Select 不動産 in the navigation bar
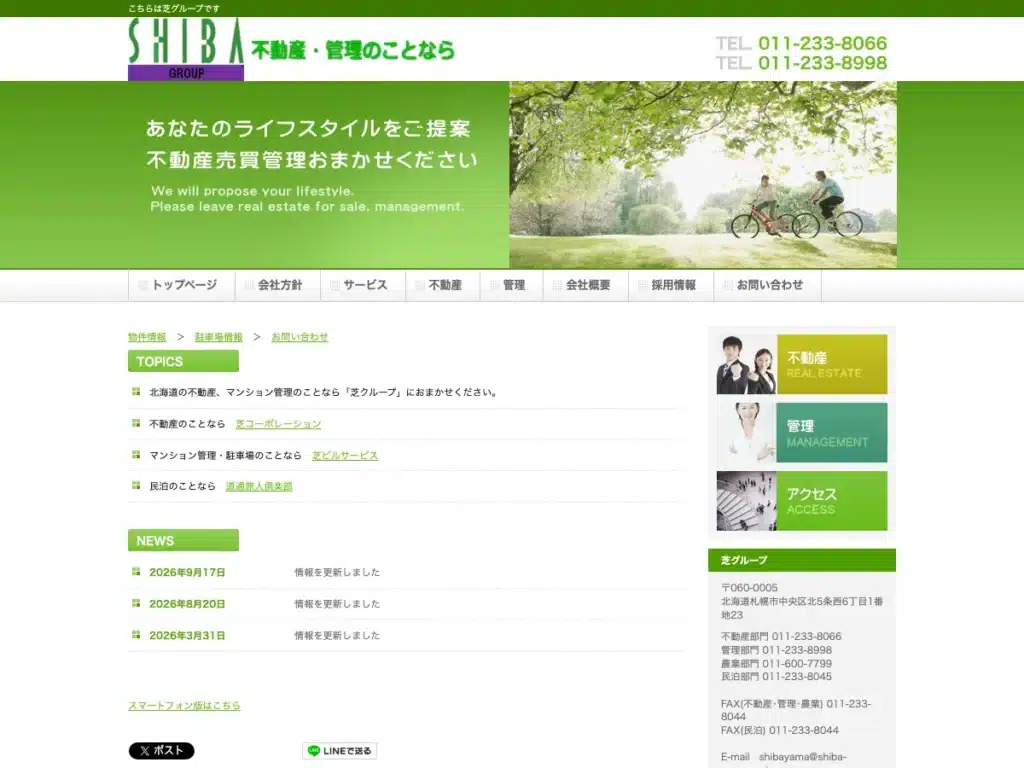The height and width of the screenshot is (768, 1024). (x=443, y=285)
